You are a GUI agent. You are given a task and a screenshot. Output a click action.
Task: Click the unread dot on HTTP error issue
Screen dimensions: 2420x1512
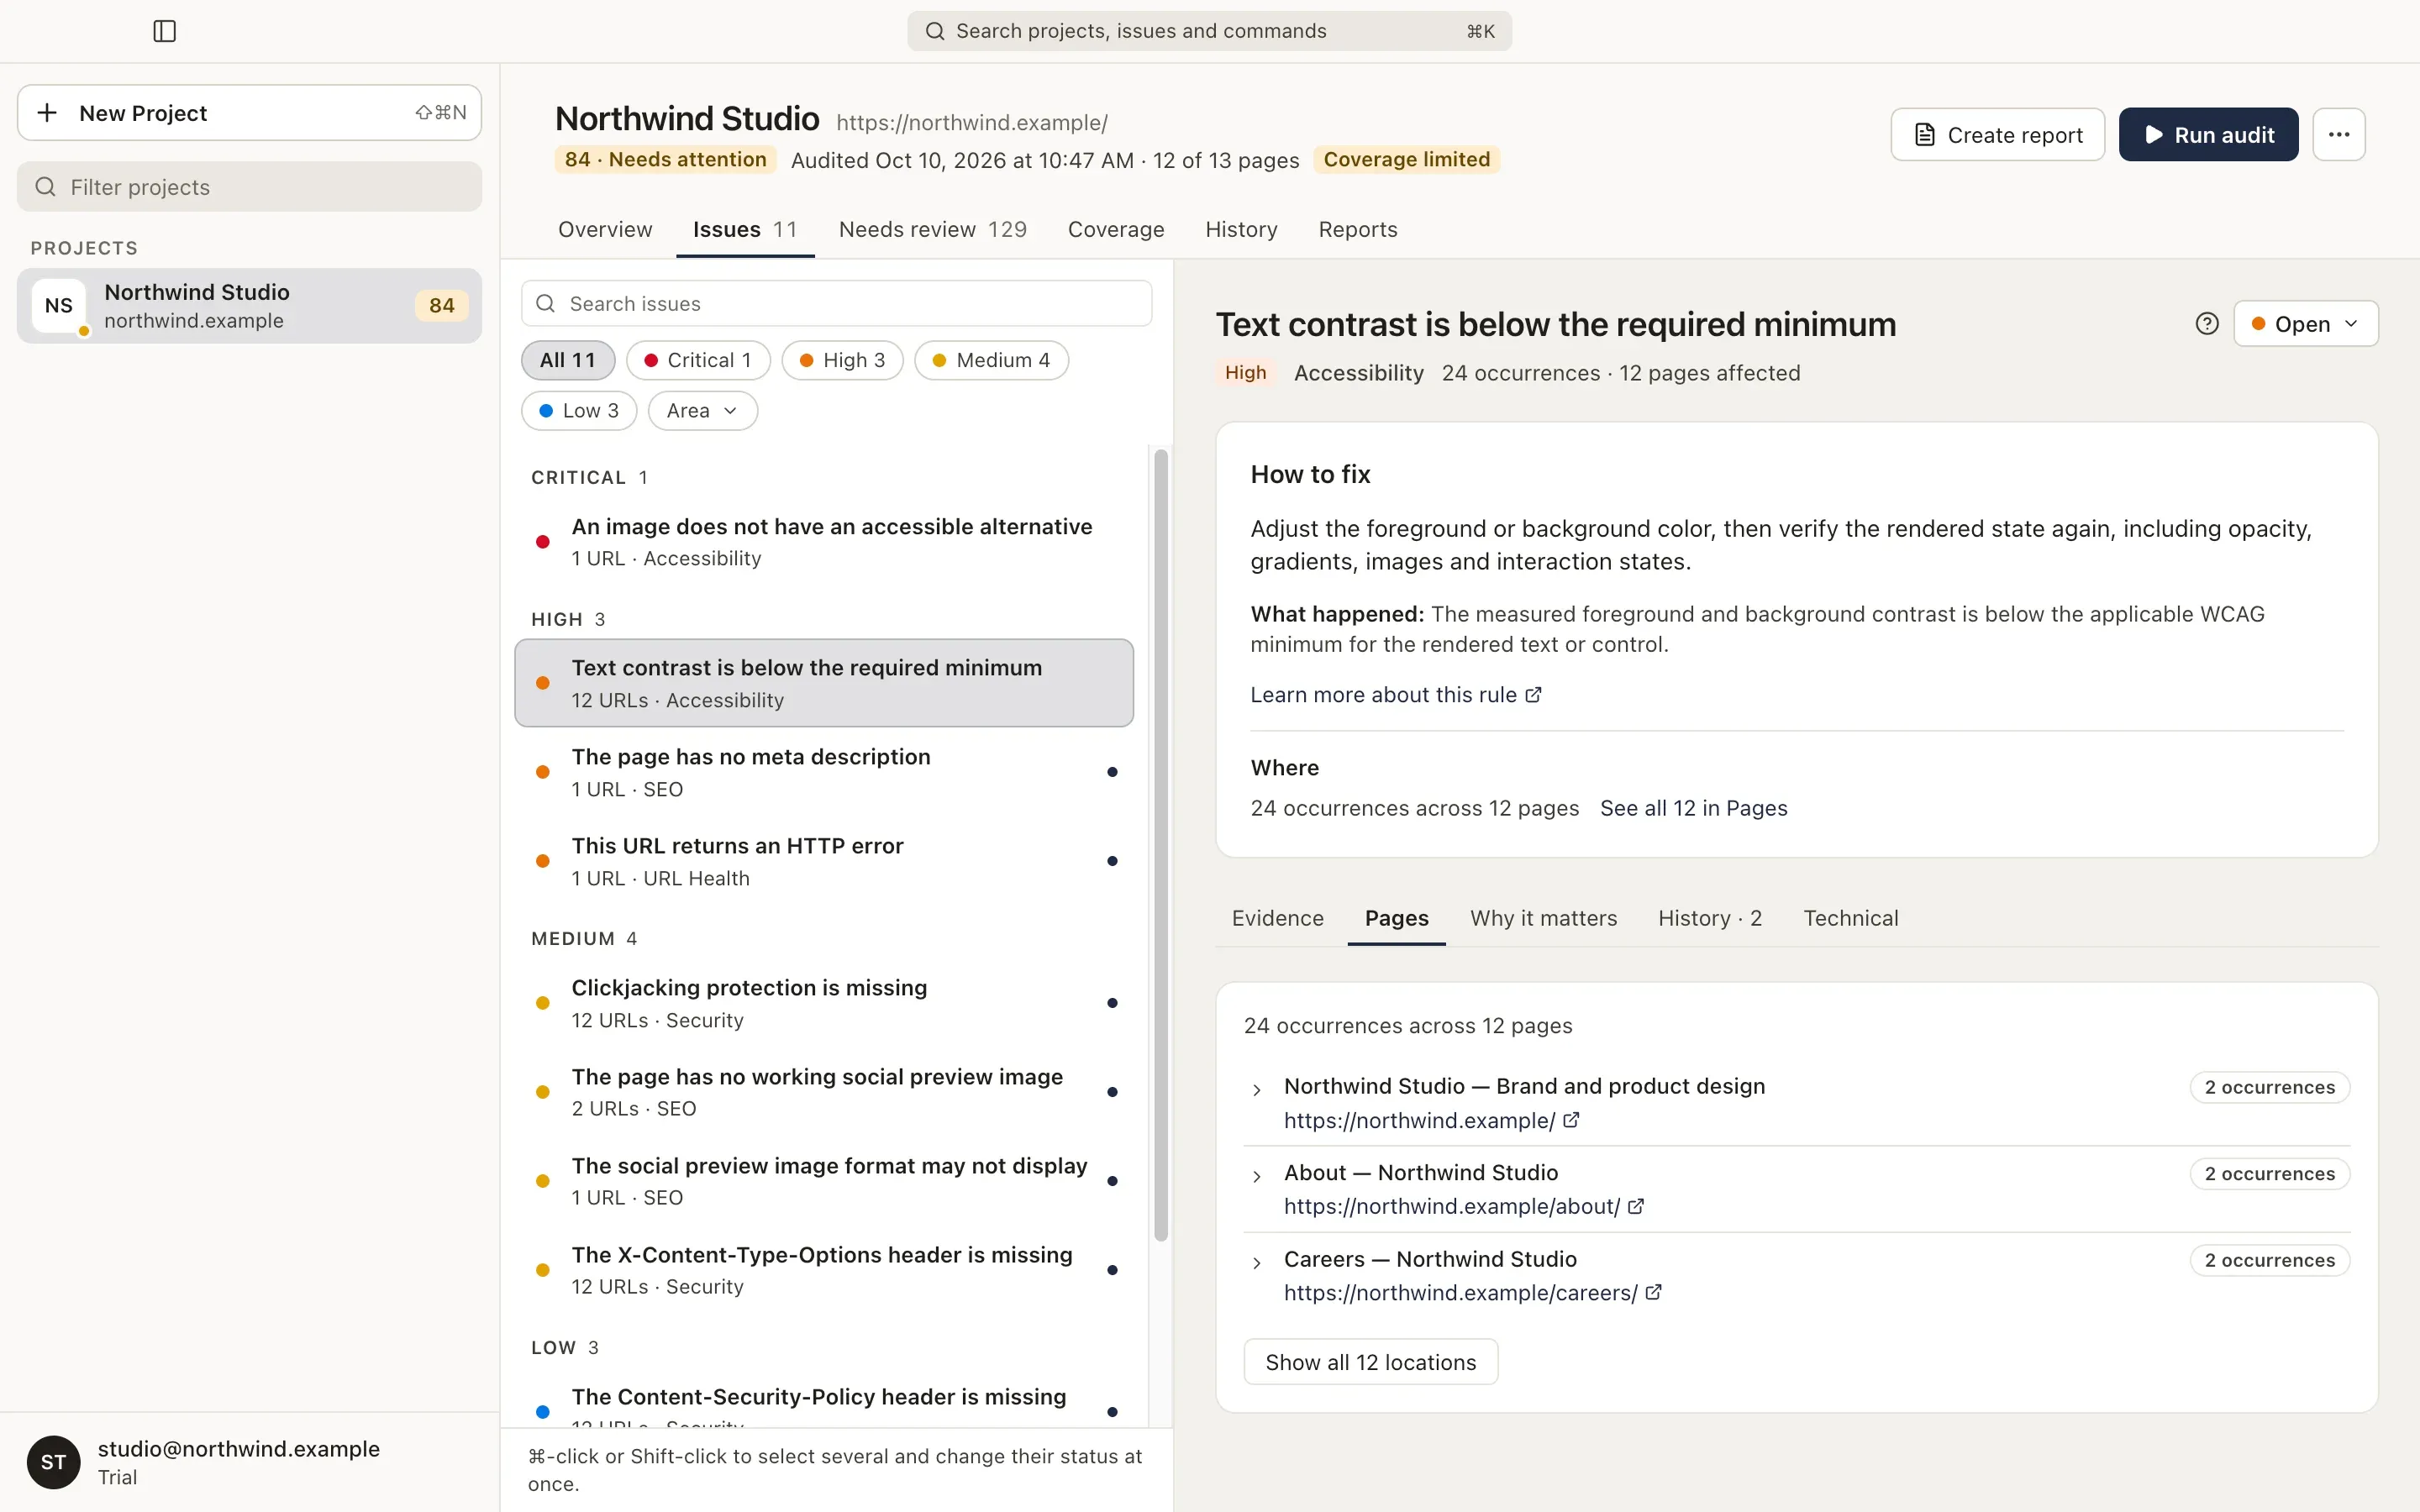(1112, 861)
